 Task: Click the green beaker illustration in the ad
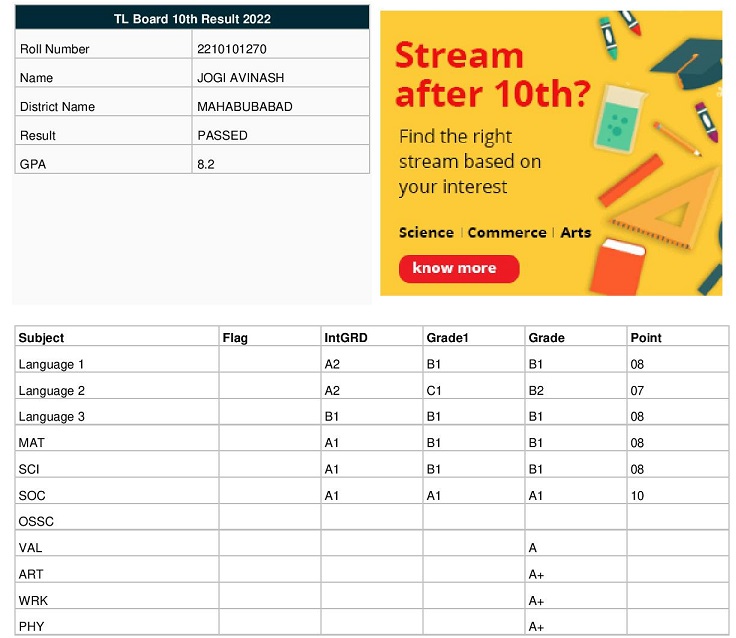click(x=620, y=118)
